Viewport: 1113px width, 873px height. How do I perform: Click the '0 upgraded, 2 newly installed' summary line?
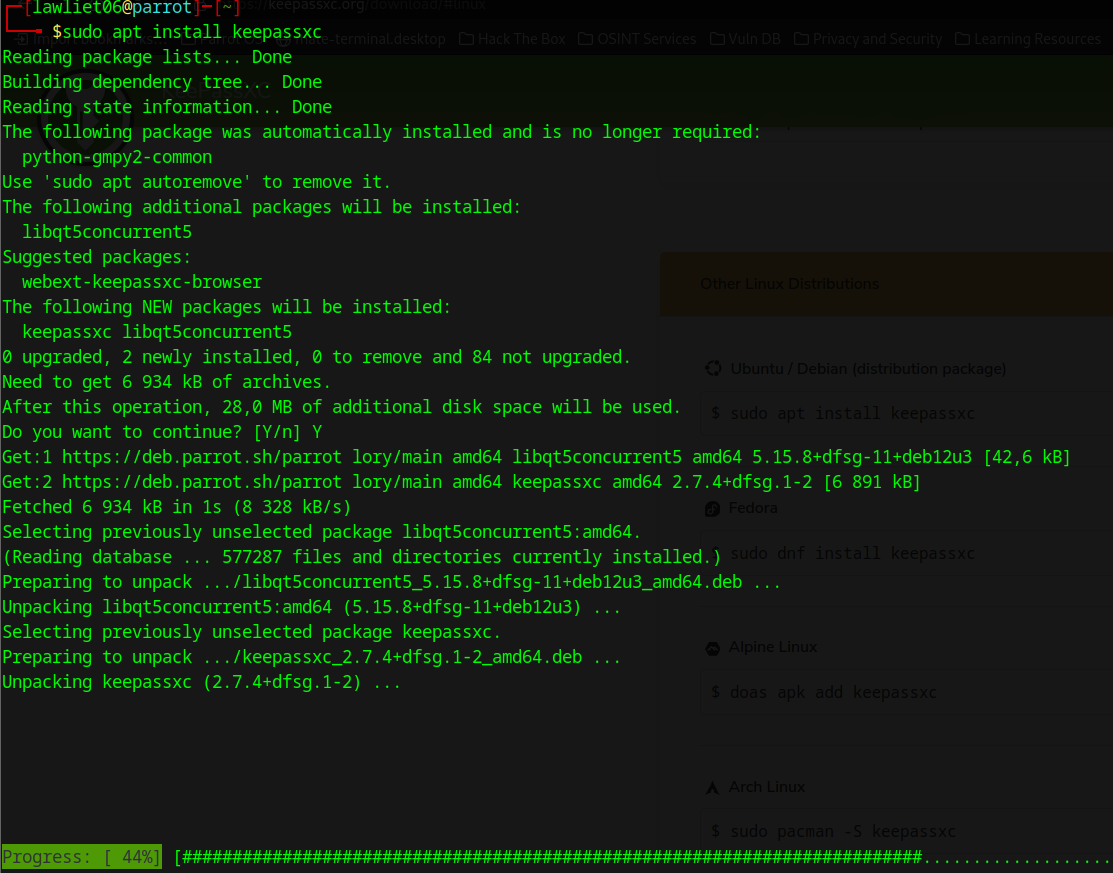[317, 357]
